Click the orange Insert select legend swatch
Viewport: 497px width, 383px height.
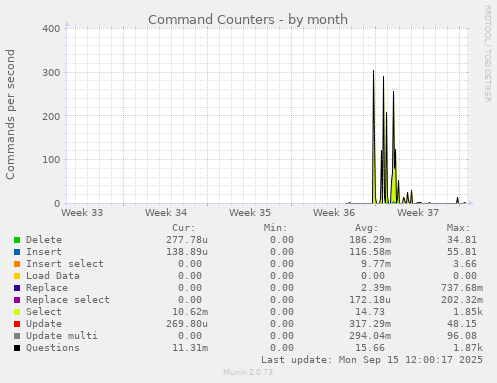tap(17, 264)
